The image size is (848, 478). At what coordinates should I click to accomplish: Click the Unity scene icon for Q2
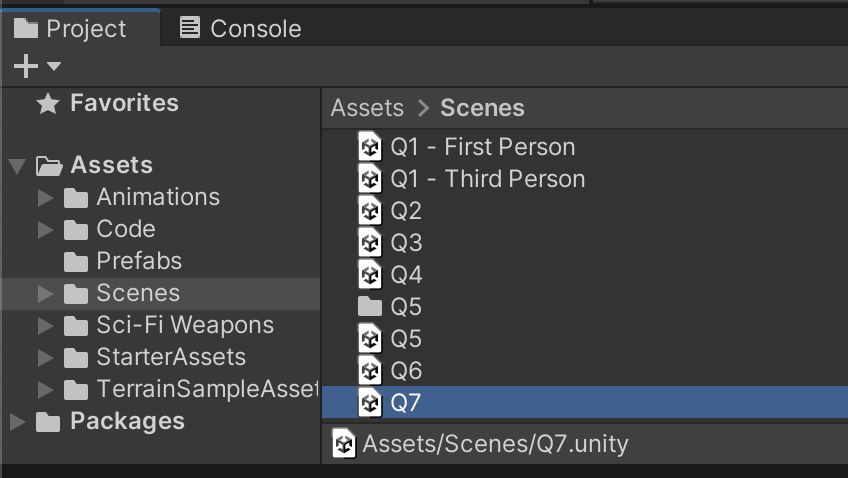click(x=370, y=211)
